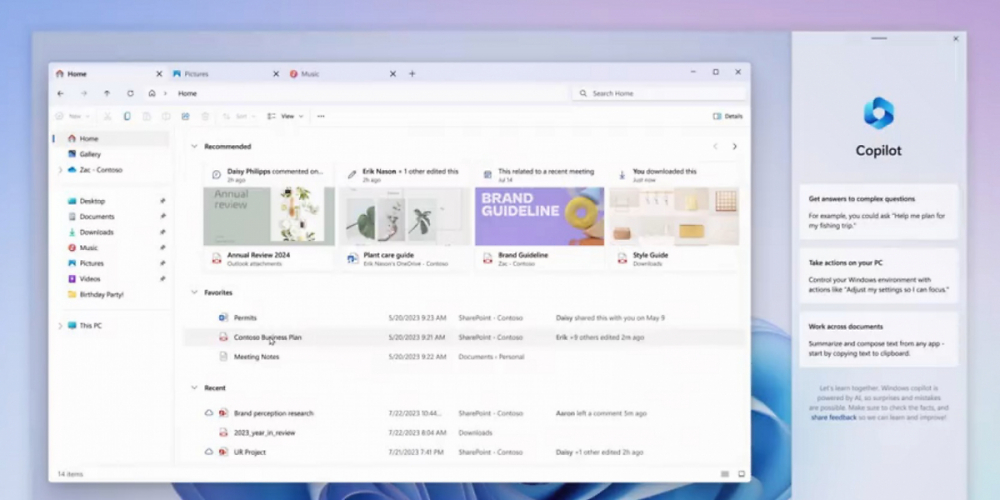Viewport: 1000px width, 500px height.
Task: Select Contoso Business Plan file
Action: click(x=464, y=337)
